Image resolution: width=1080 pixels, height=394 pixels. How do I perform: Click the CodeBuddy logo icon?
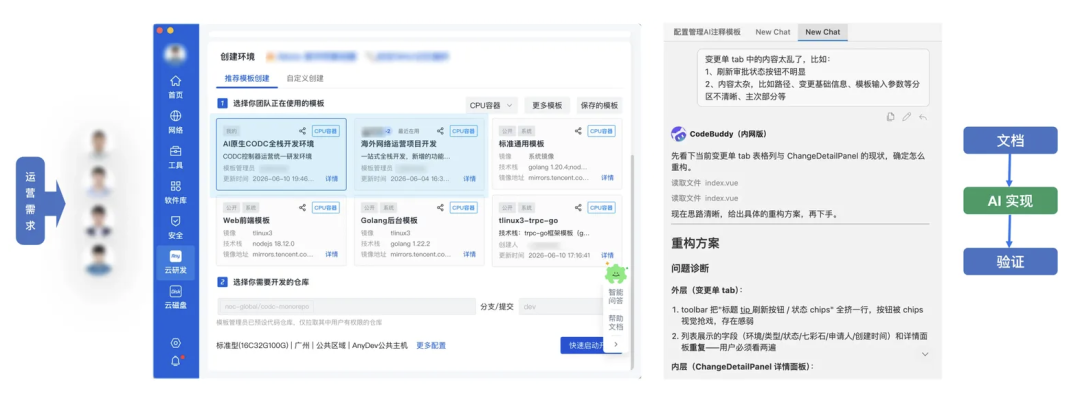click(x=678, y=134)
